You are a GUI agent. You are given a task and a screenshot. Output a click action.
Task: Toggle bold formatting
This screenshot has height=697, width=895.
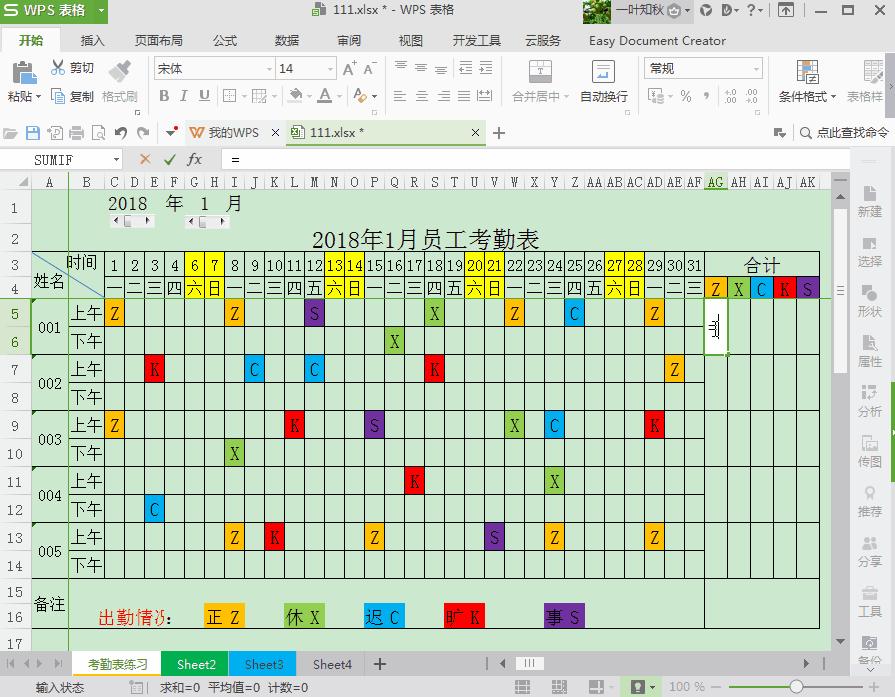pos(164,97)
